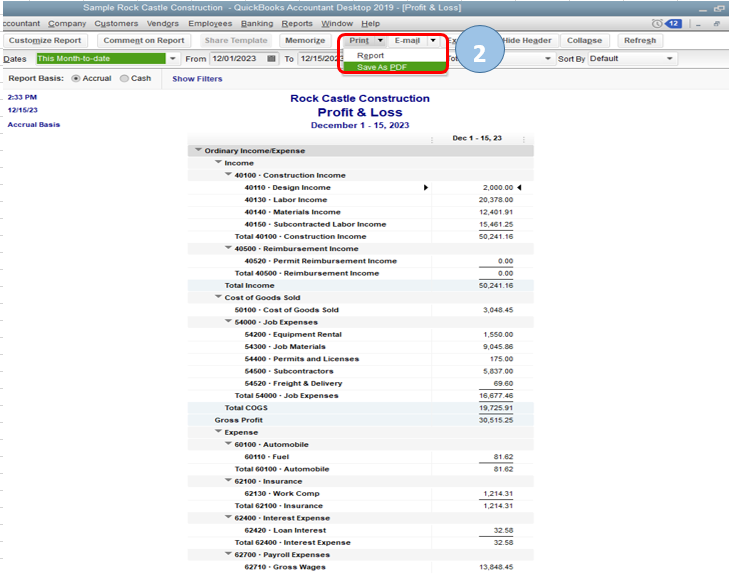Open the Banking menu
This screenshot has height=574, width=729.
click(257, 23)
